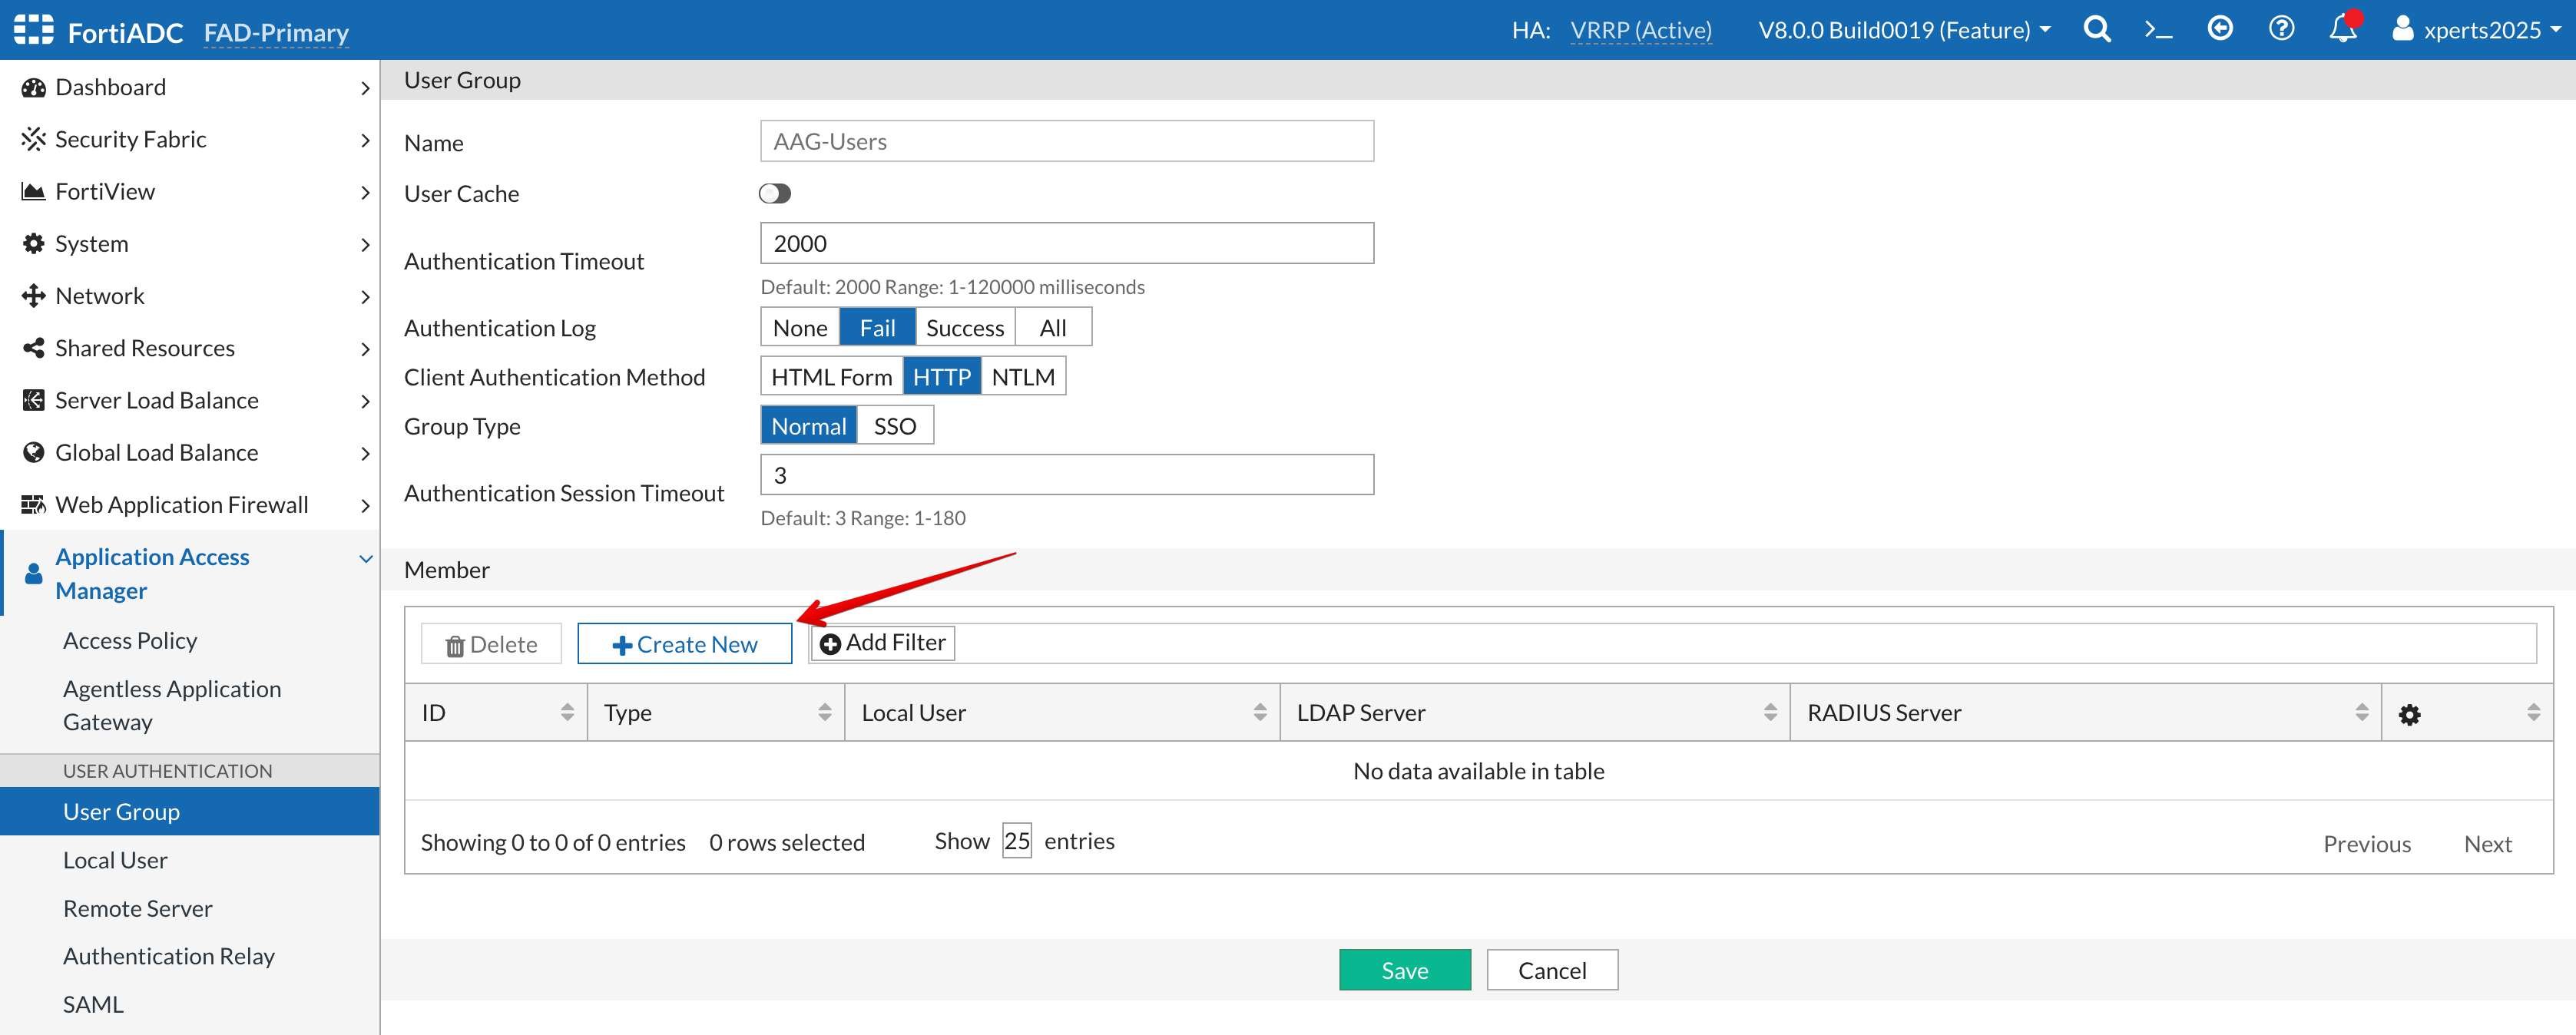Open the CLI console icon
Viewport: 2576px width, 1035px height.
point(2158,30)
